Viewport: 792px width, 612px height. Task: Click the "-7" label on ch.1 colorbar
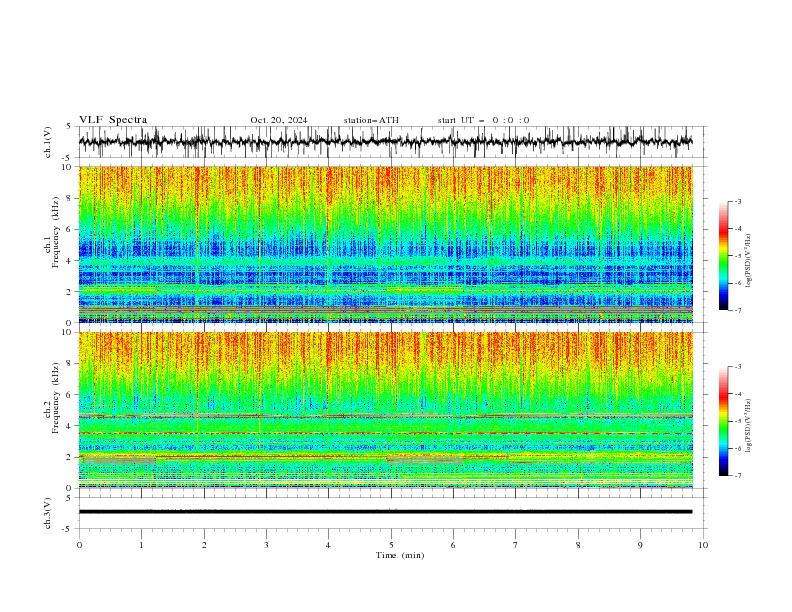click(737, 310)
